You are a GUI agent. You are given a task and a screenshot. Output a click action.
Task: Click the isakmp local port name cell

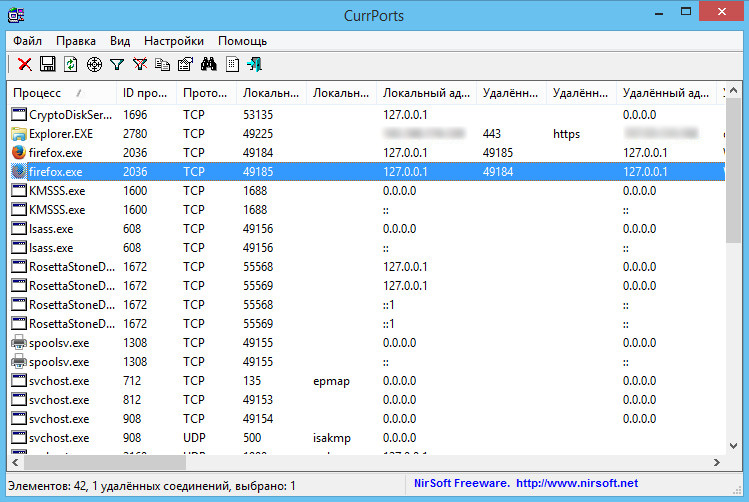click(x=332, y=438)
